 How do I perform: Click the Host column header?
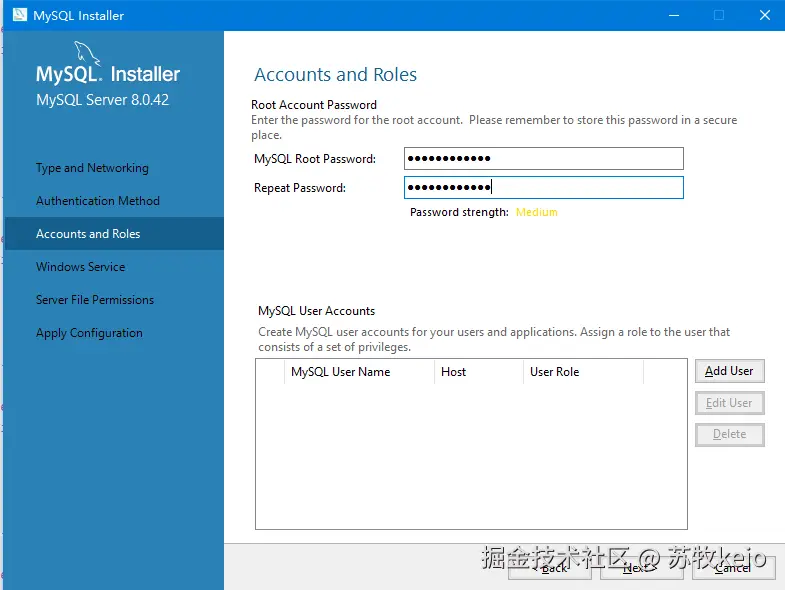pyautogui.click(x=479, y=372)
